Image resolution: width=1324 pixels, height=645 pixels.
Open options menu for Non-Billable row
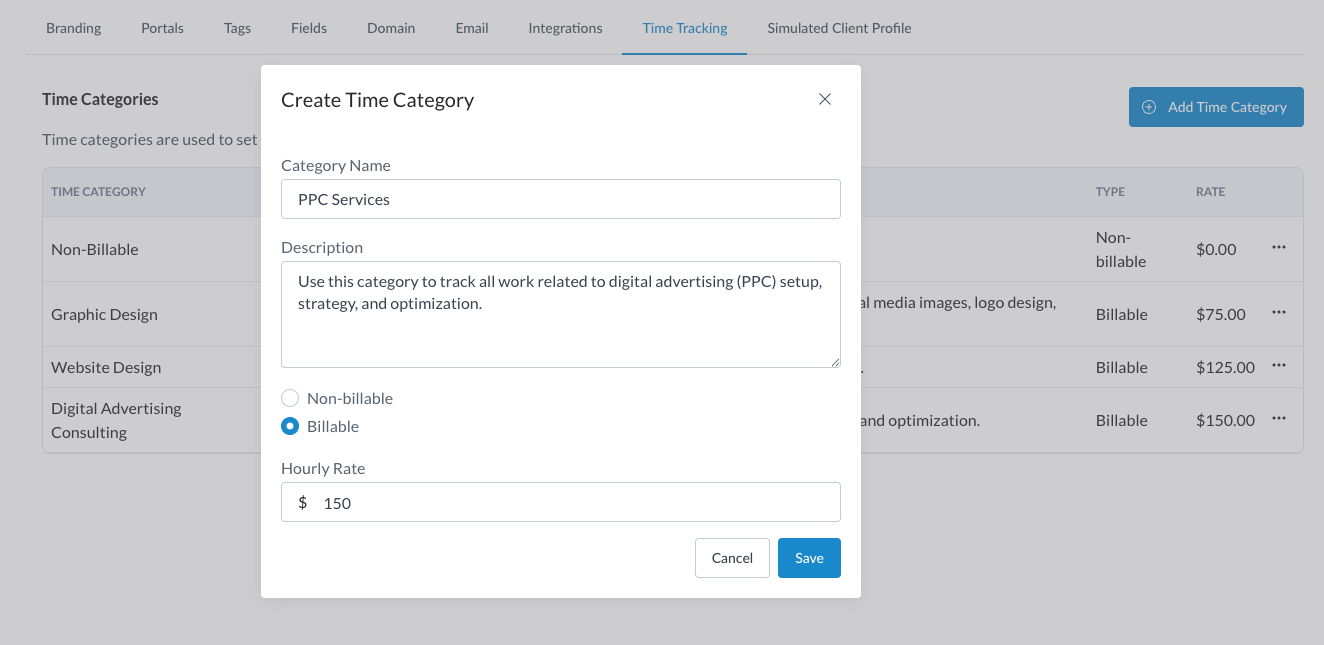[x=1279, y=248]
